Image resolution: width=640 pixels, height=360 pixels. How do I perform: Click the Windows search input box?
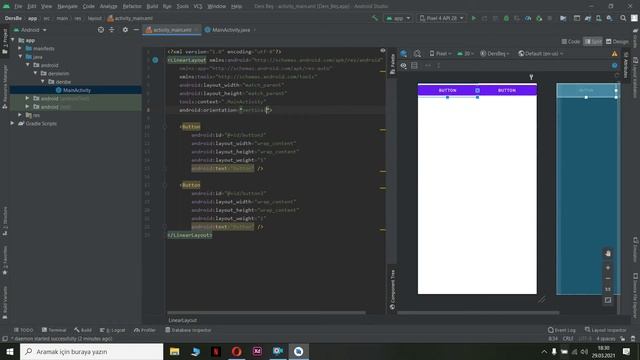tap(91, 351)
